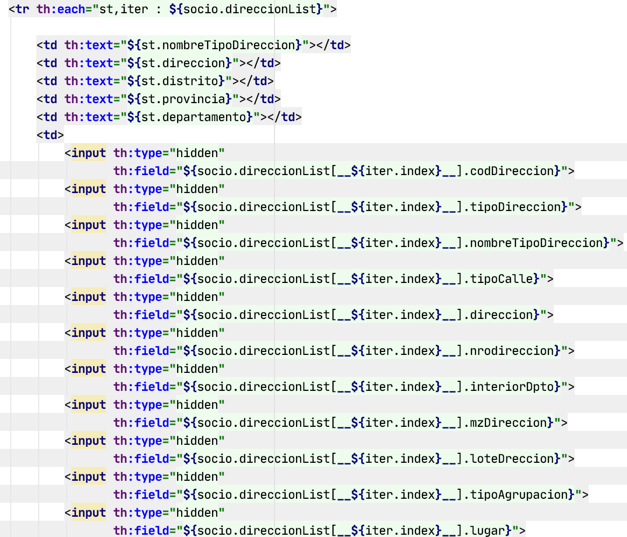This screenshot has width=627, height=537.
Task: Click the input tag above the lugar field
Action: [88, 513]
